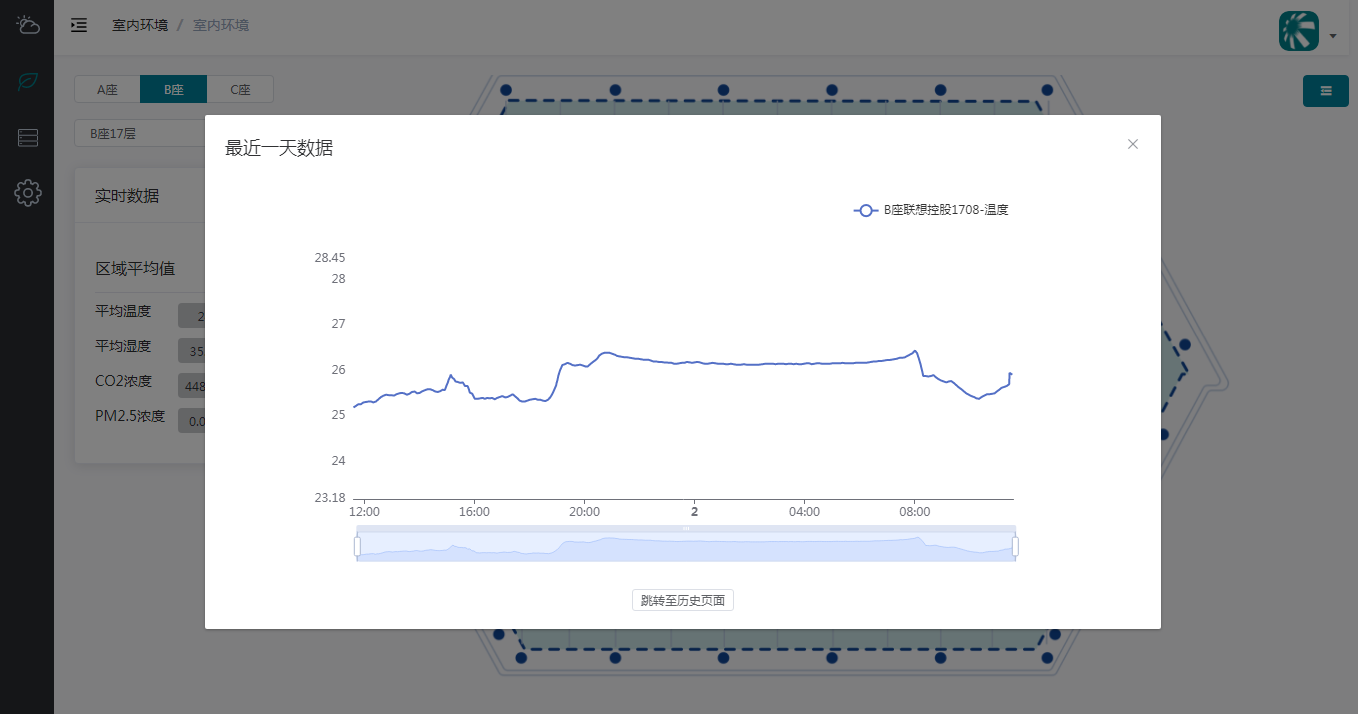Click the 室内环境 breadcrumb link

click(139, 25)
